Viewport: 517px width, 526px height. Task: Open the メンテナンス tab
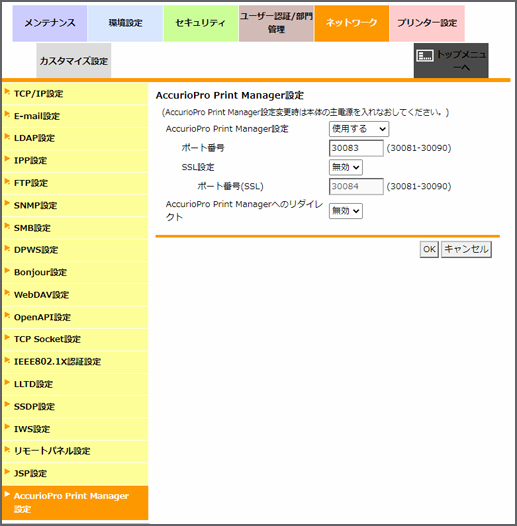(50, 23)
